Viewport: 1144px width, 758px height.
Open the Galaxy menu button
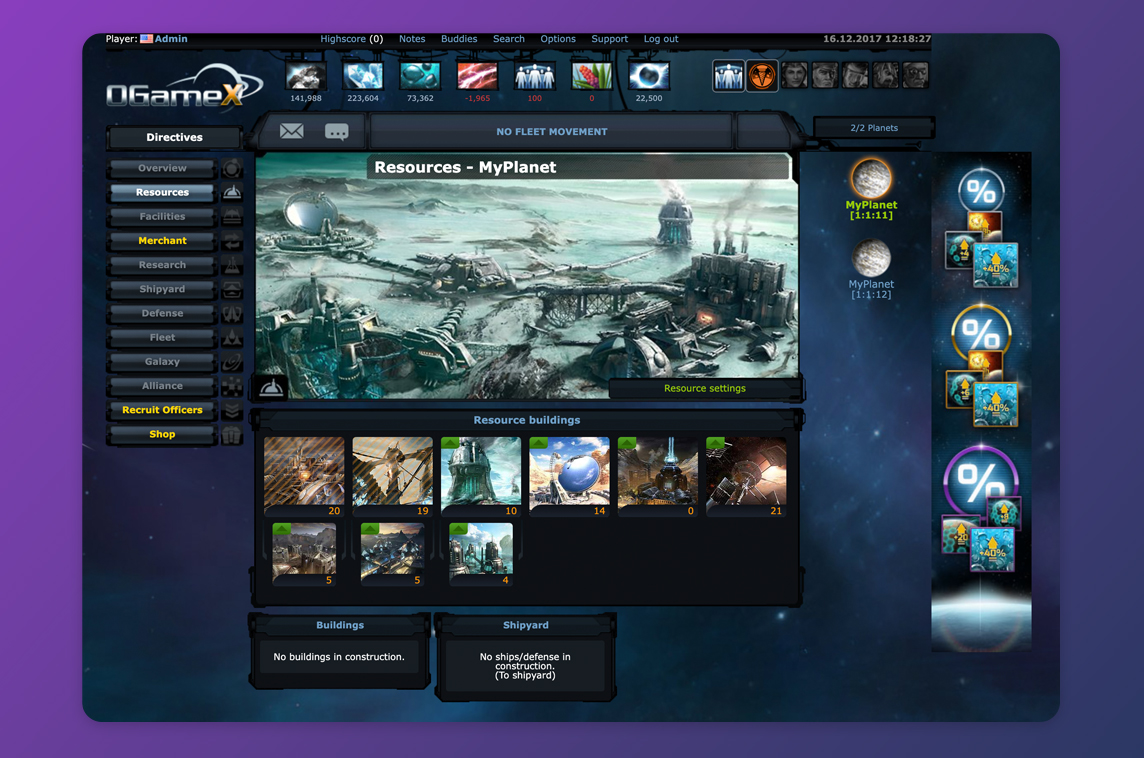162,361
